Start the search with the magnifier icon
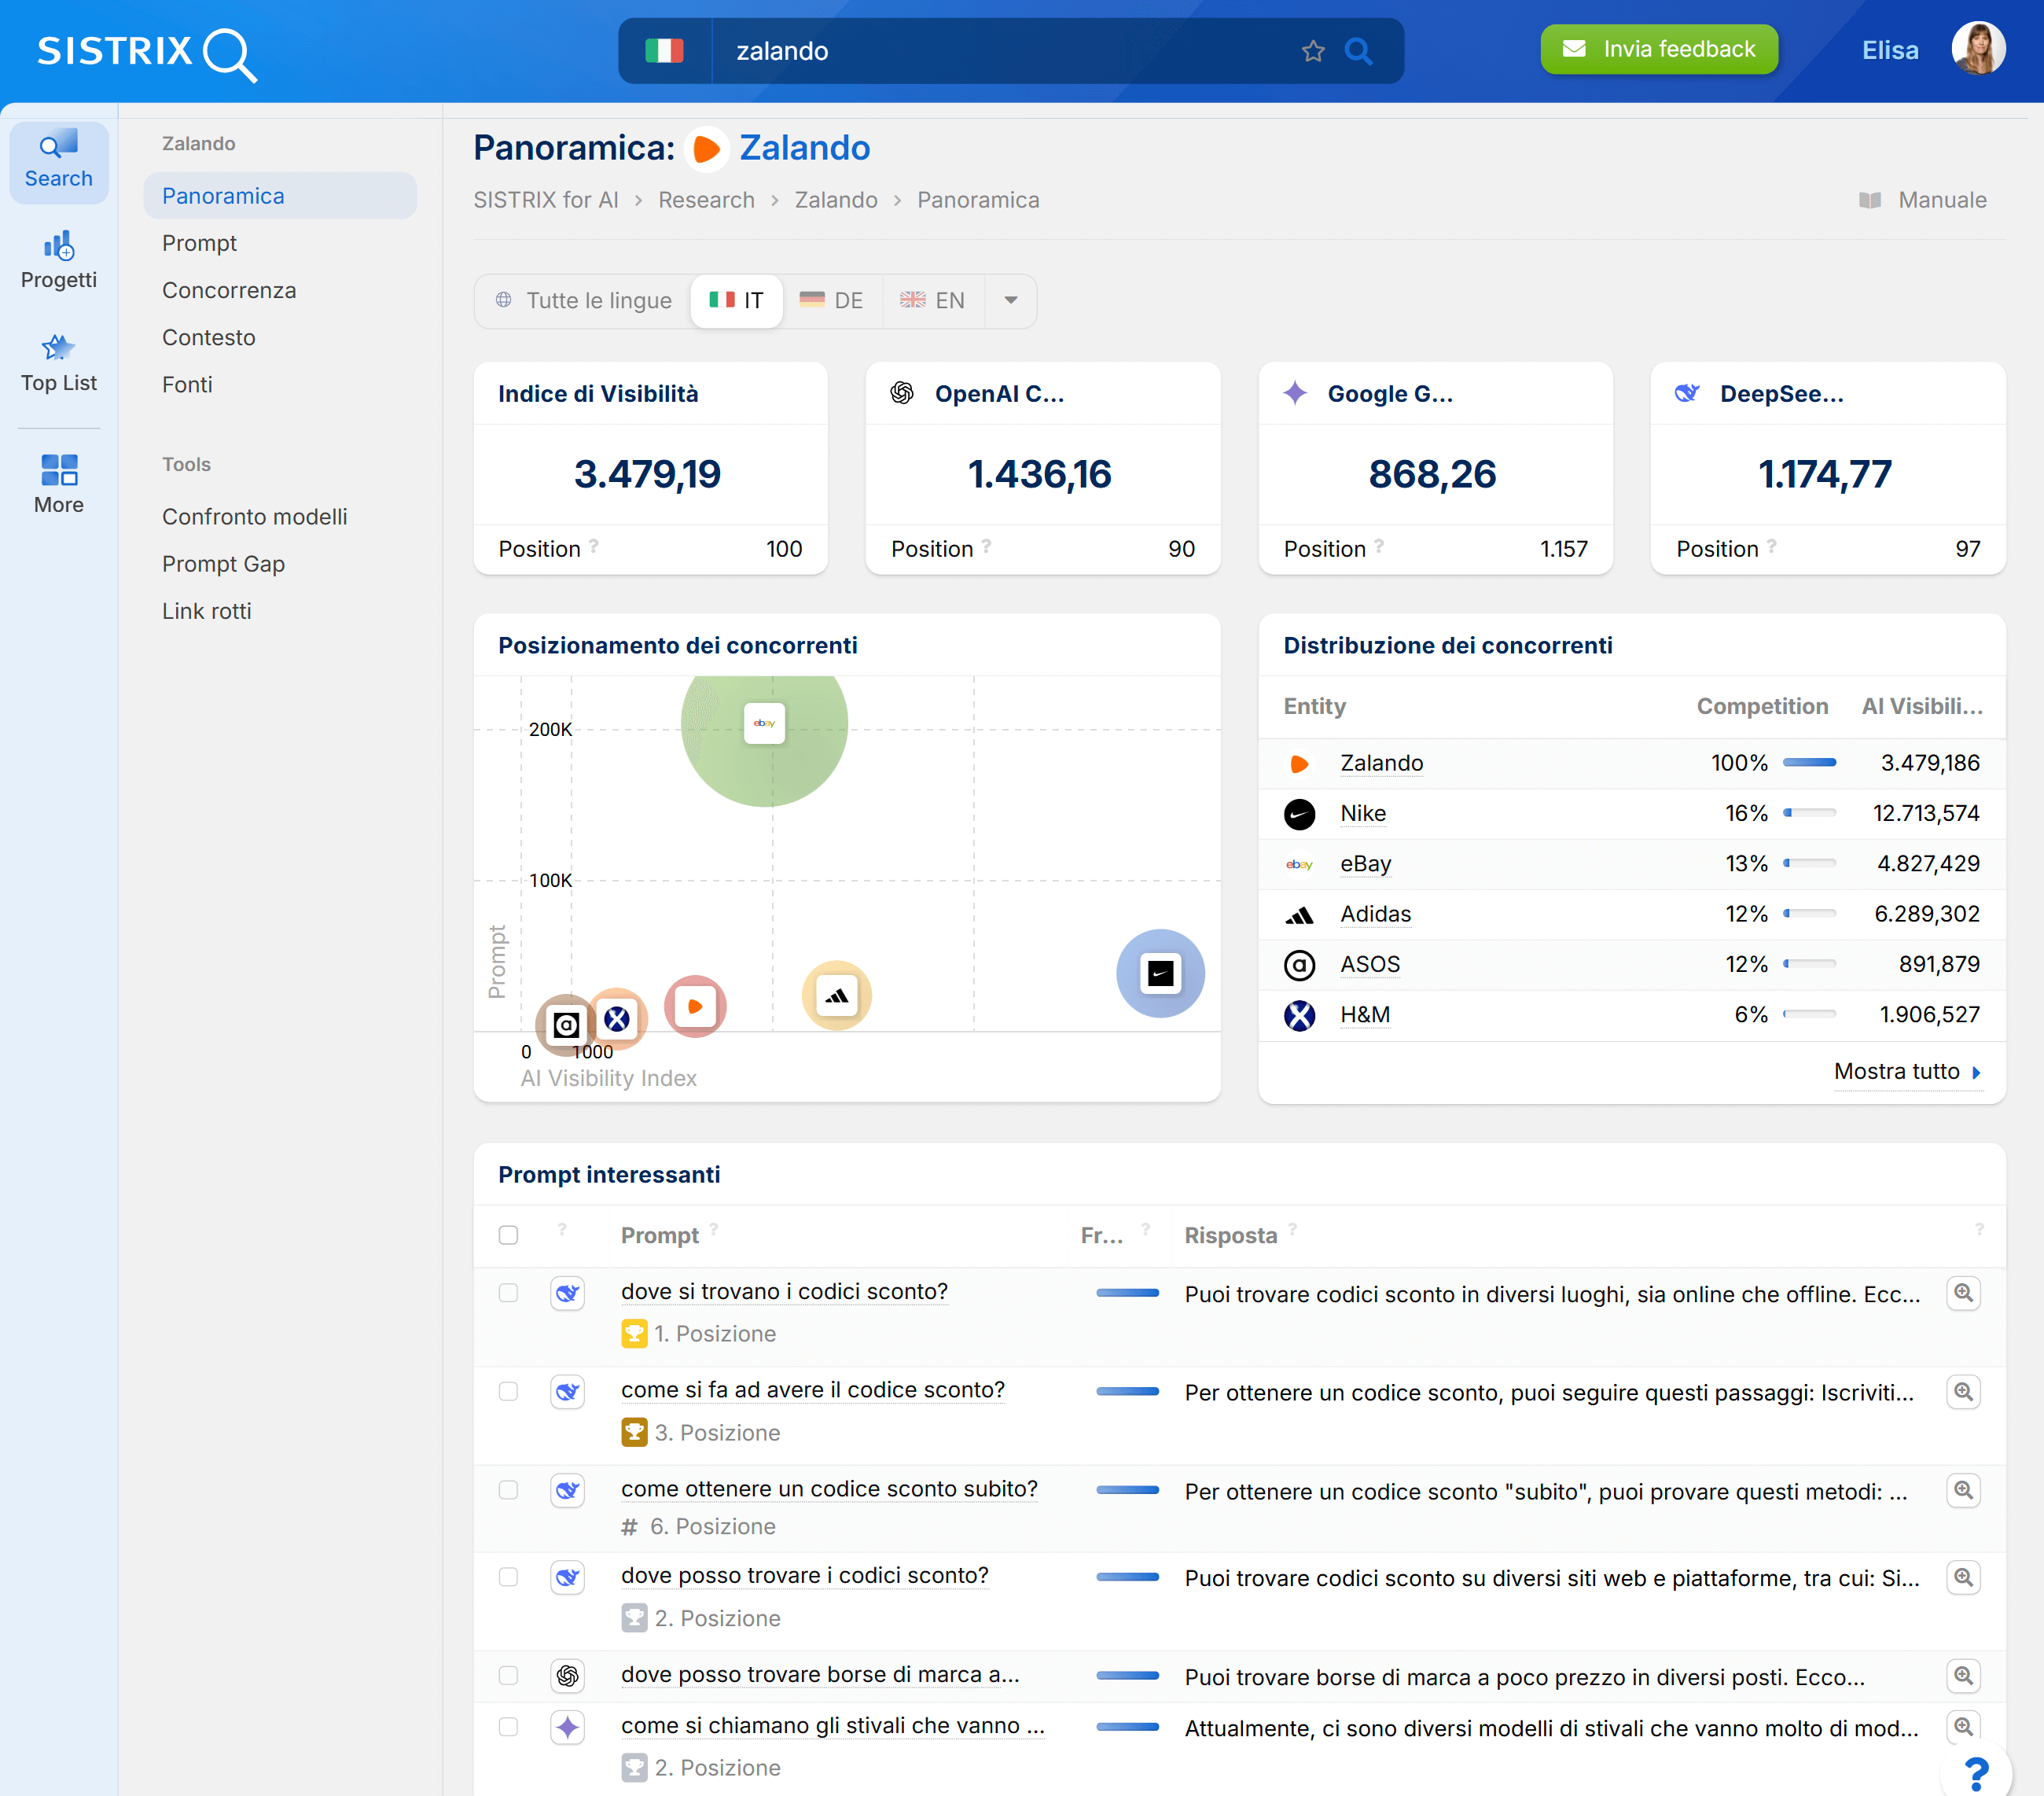This screenshot has width=2044, height=1796. pos(1359,50)
